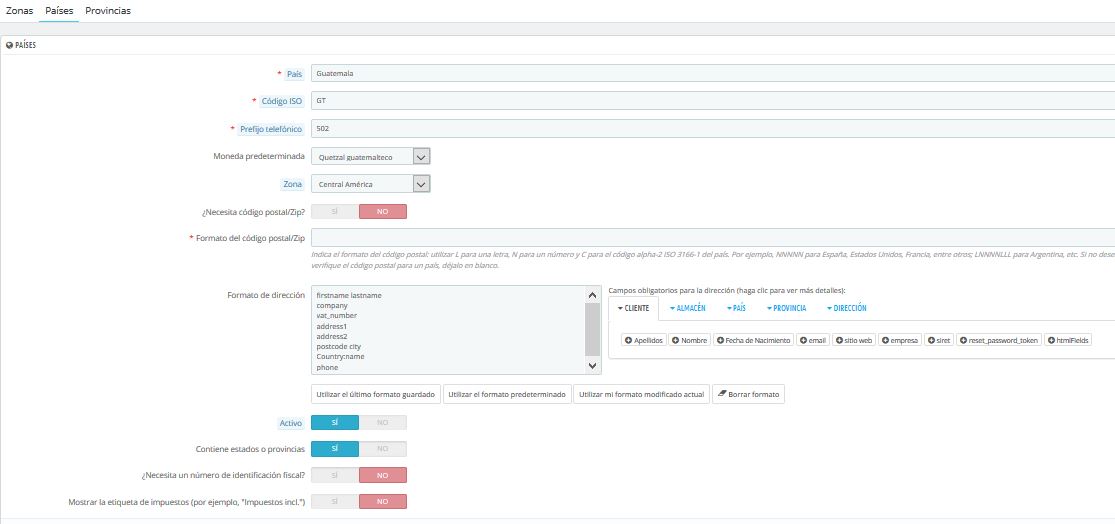Click the 'company' line in address format
The image size is (1115, 524).
tap(332, 305)
